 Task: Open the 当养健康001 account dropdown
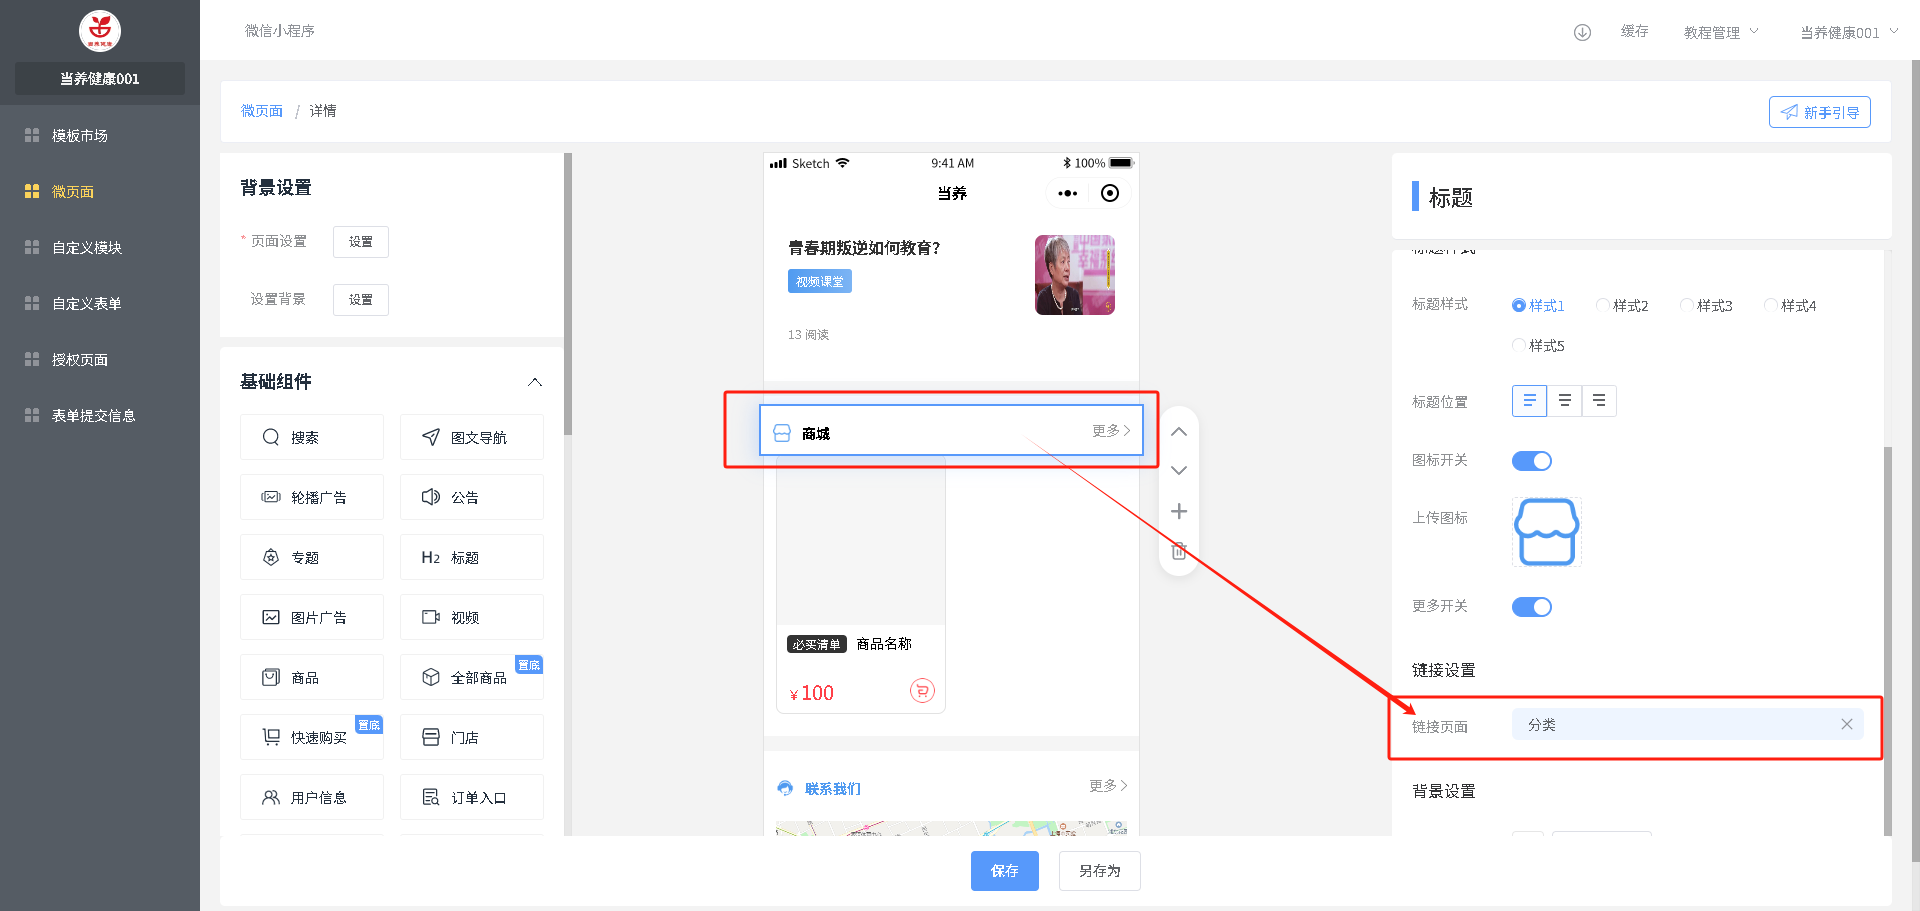(1848, 32)
